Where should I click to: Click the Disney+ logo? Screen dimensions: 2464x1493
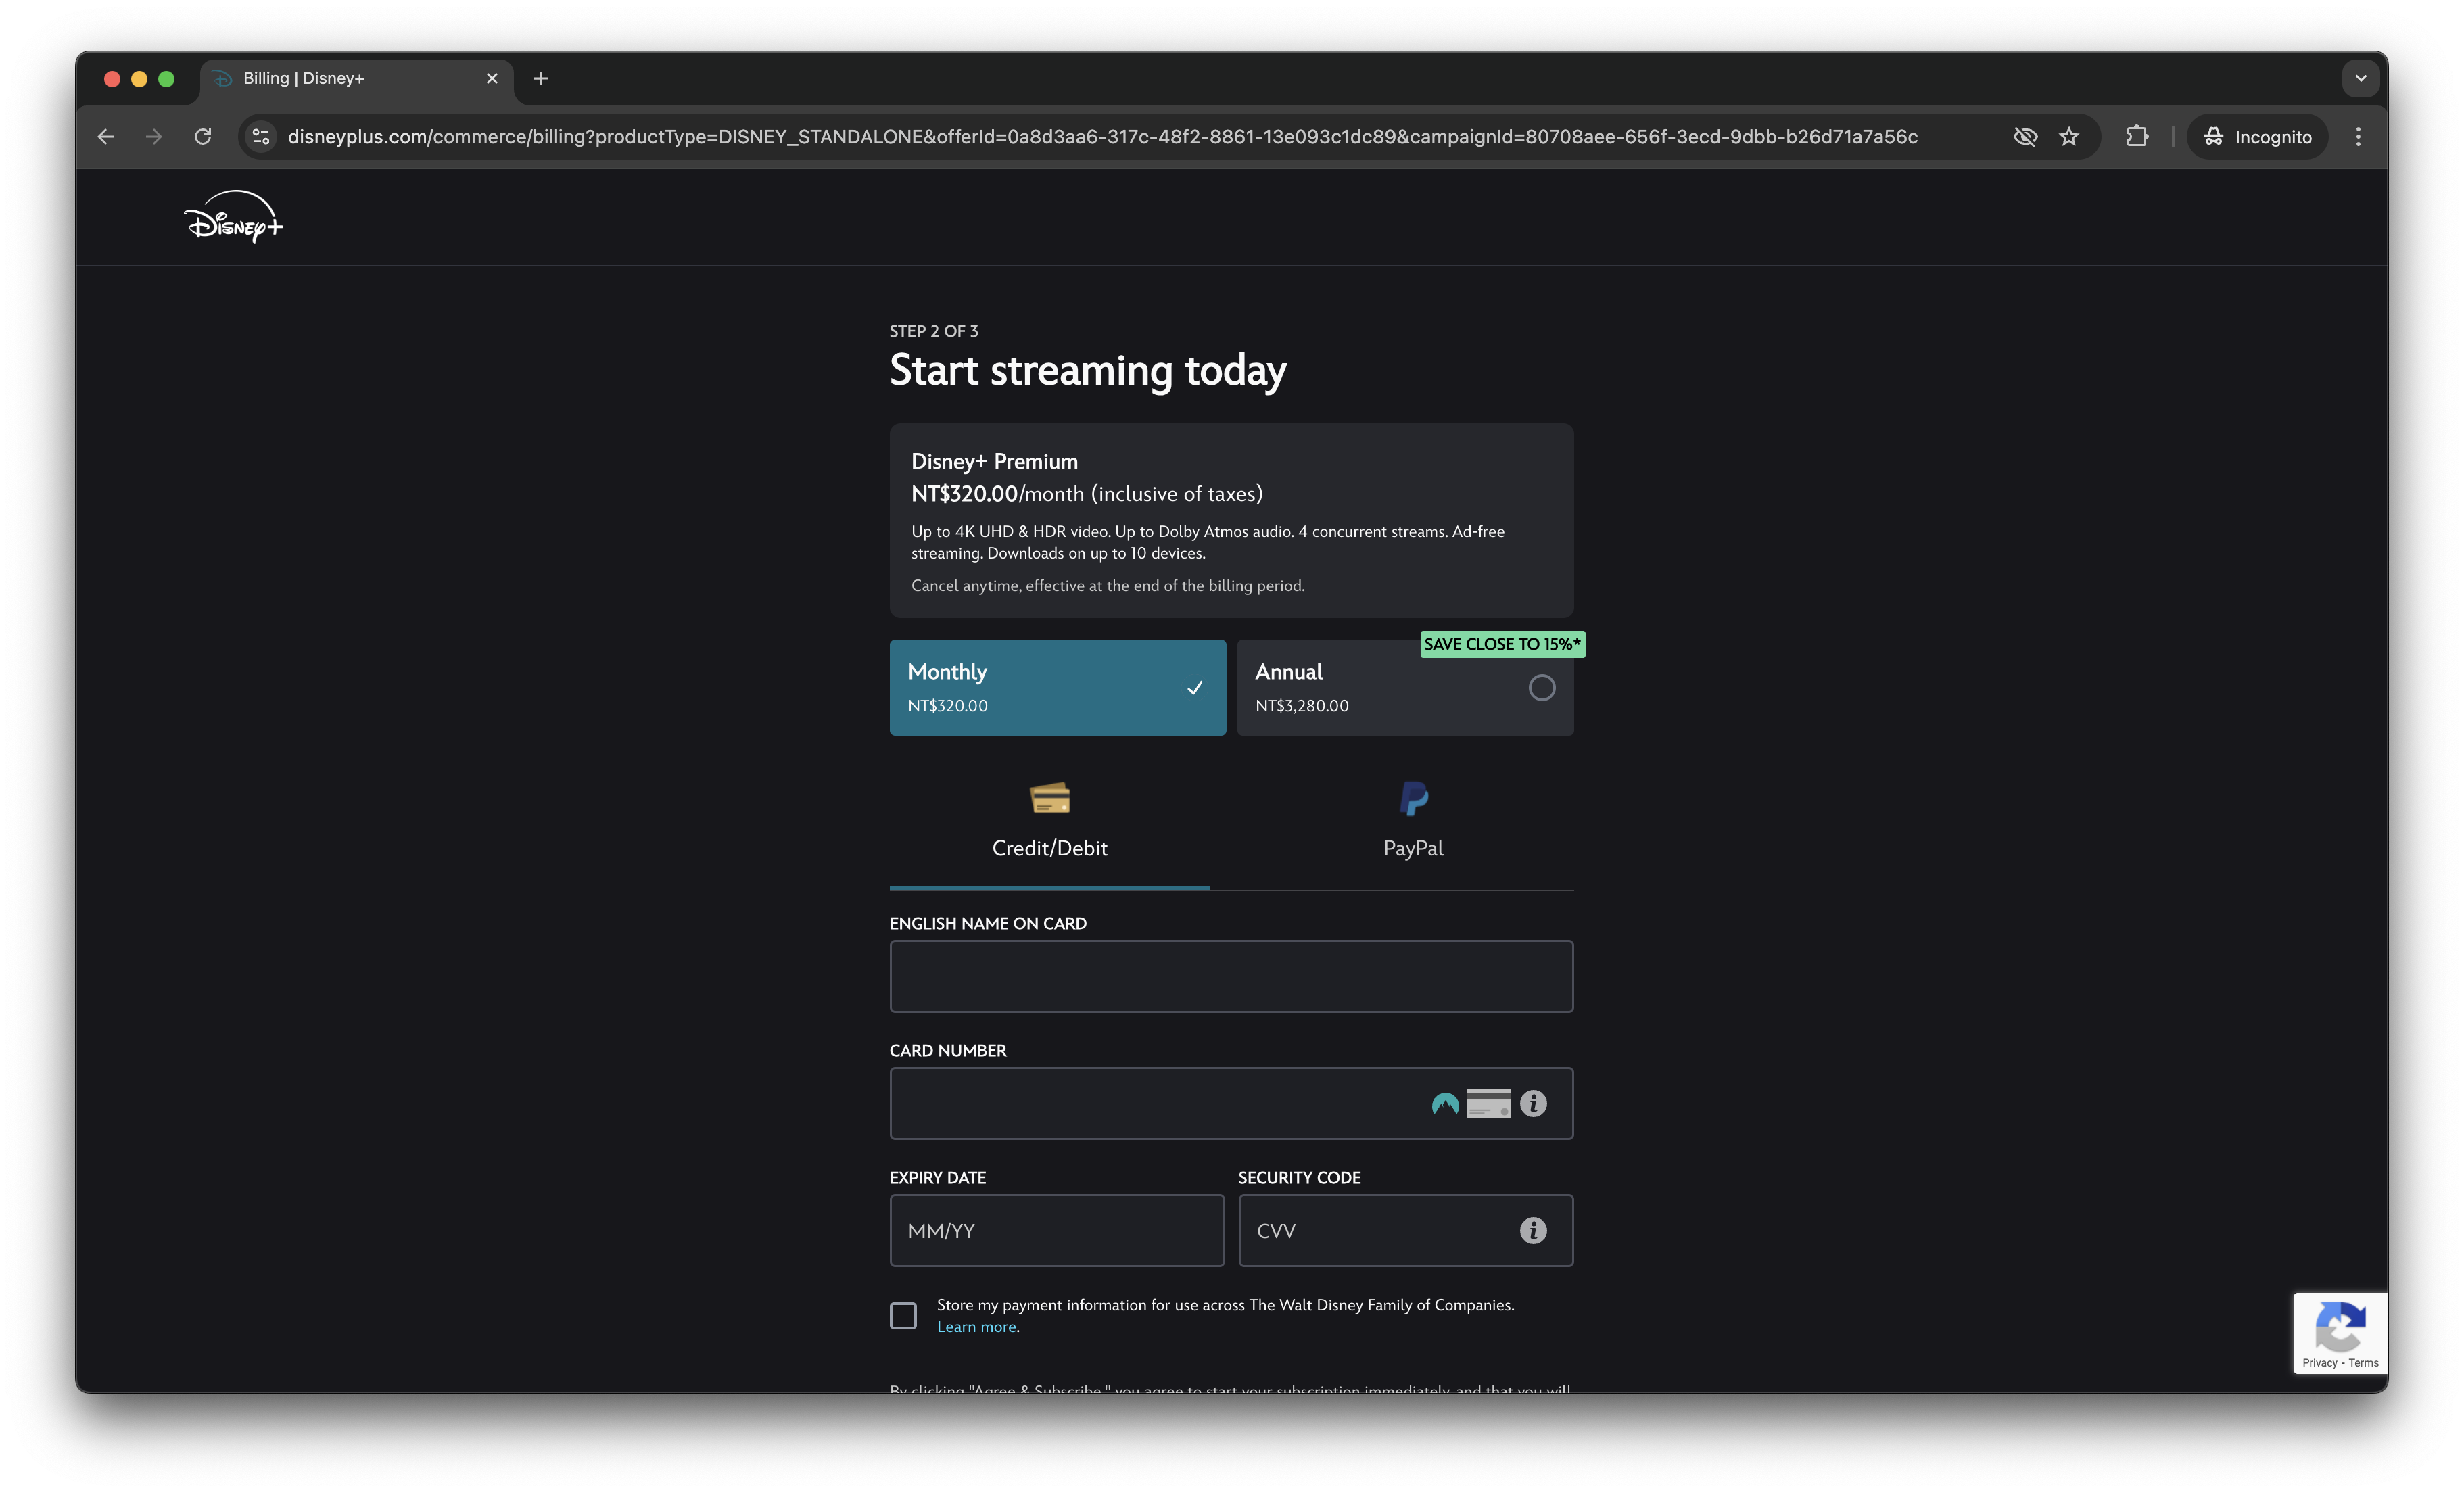[233, 217]
